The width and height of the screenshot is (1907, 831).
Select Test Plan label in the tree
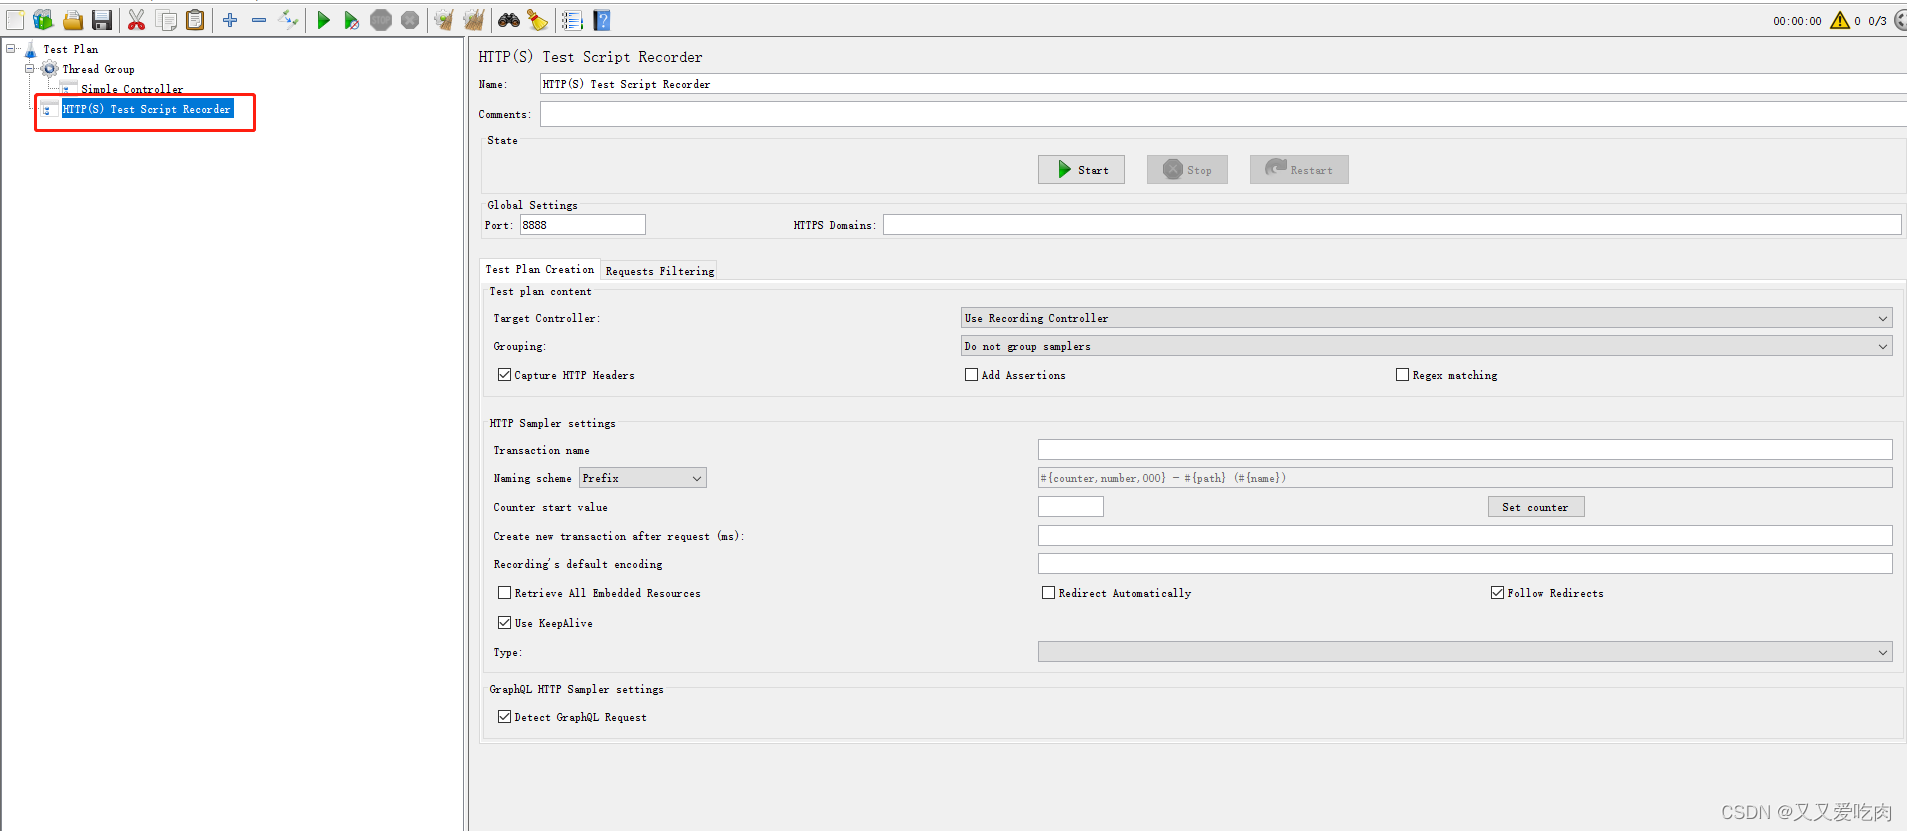tap(71, 49)
